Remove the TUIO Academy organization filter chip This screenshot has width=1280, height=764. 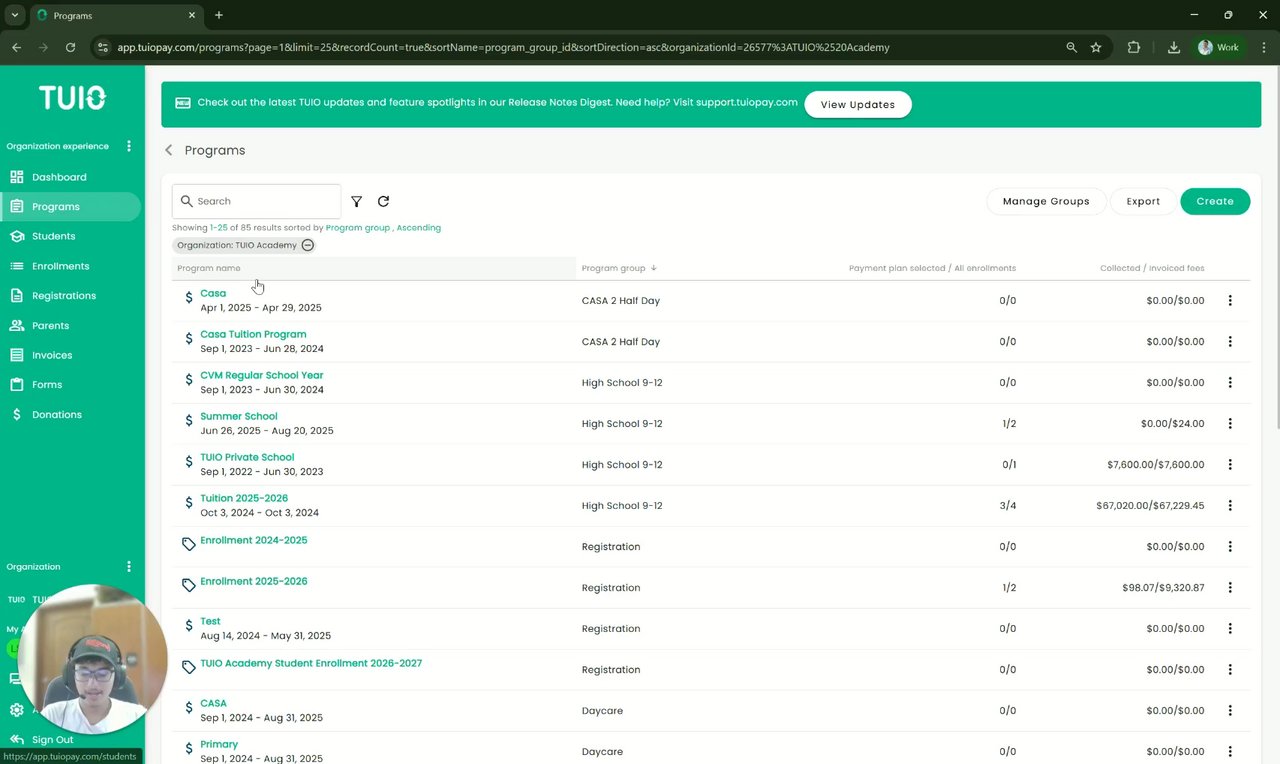(308, 245)
